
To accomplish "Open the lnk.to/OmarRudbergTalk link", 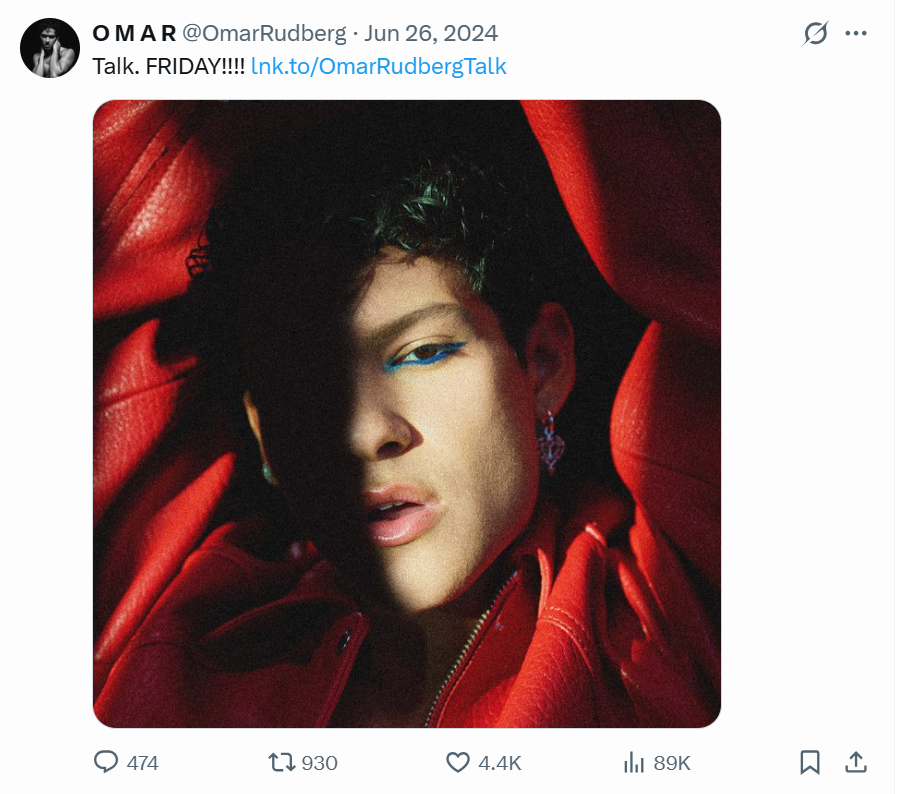I will click(x=379, y=67).
